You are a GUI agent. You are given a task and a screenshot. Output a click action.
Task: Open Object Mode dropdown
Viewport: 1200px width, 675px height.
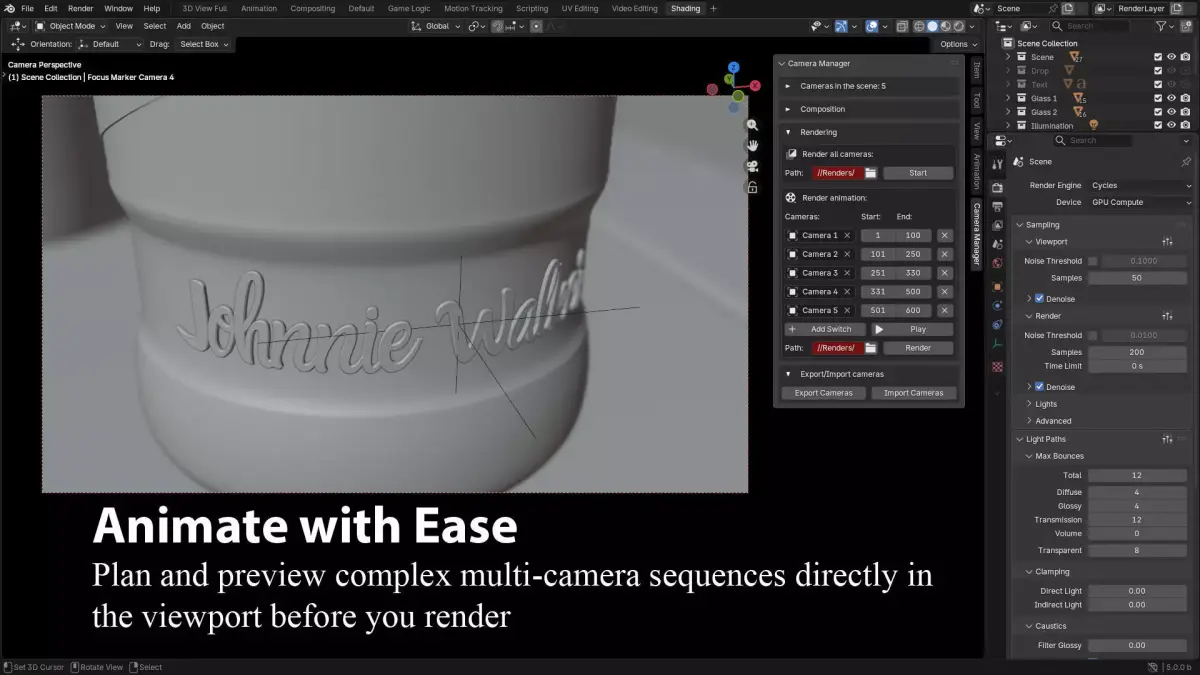tap(70, 26)
